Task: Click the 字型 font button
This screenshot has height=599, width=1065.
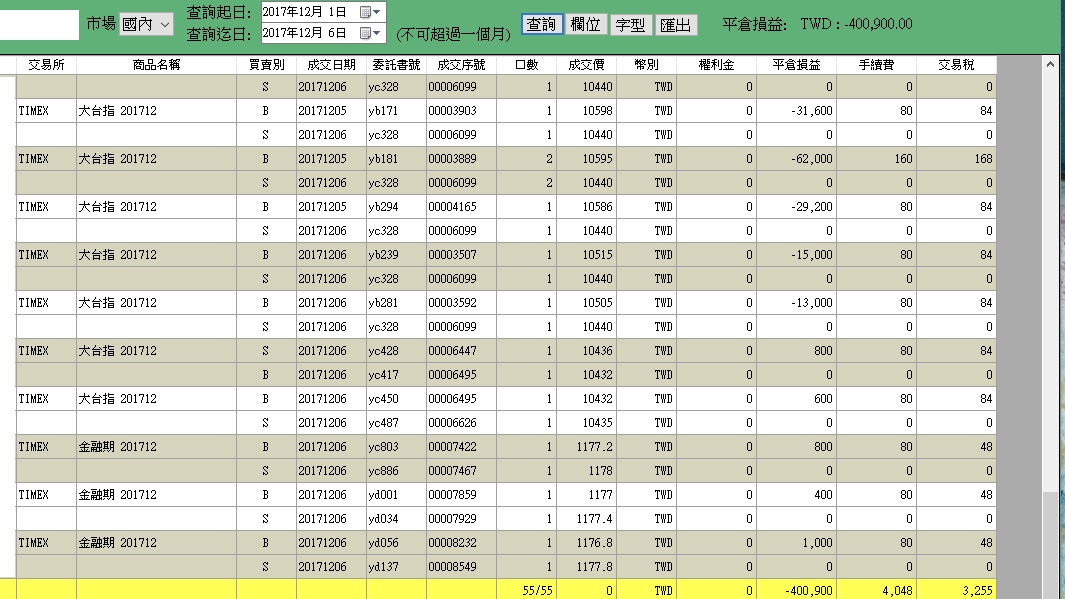Action: tap(630, 25)
